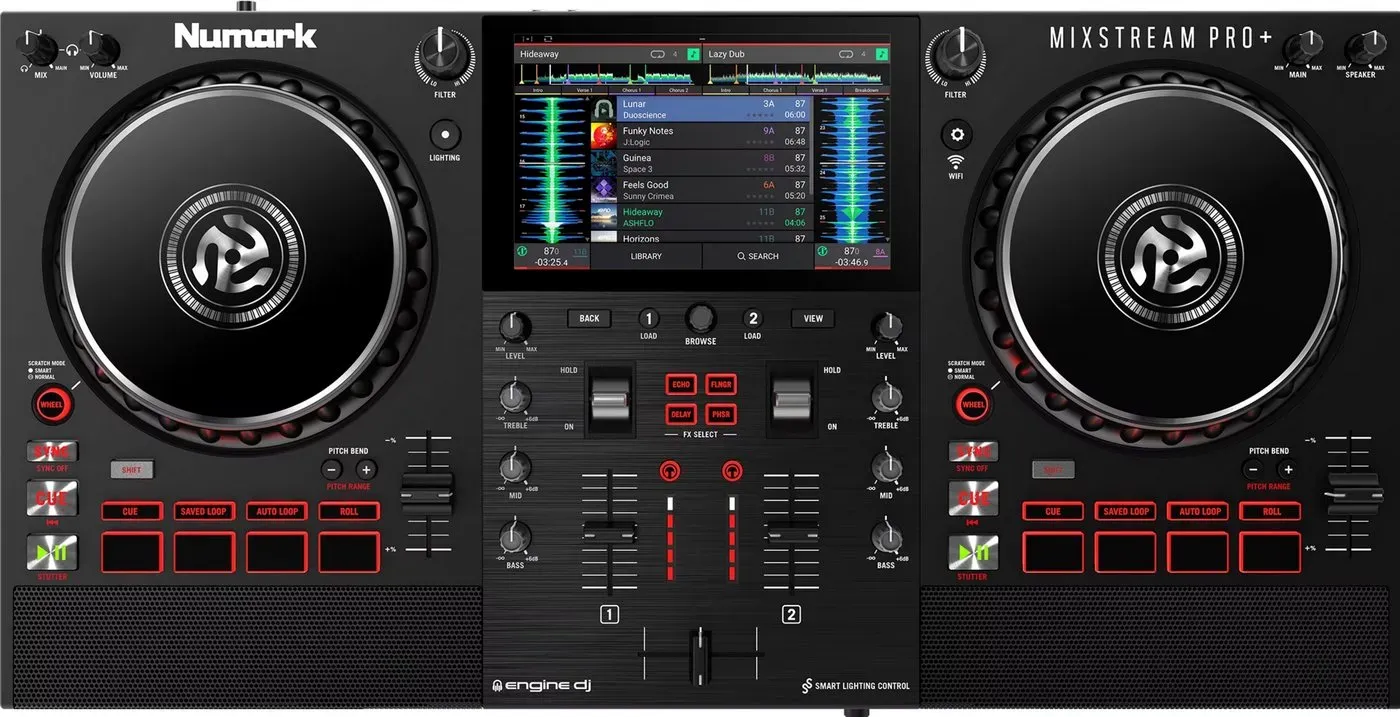The image size is (1400, 717).
Task: Select Funky Notes track row
Action: [x=701, y=136]
